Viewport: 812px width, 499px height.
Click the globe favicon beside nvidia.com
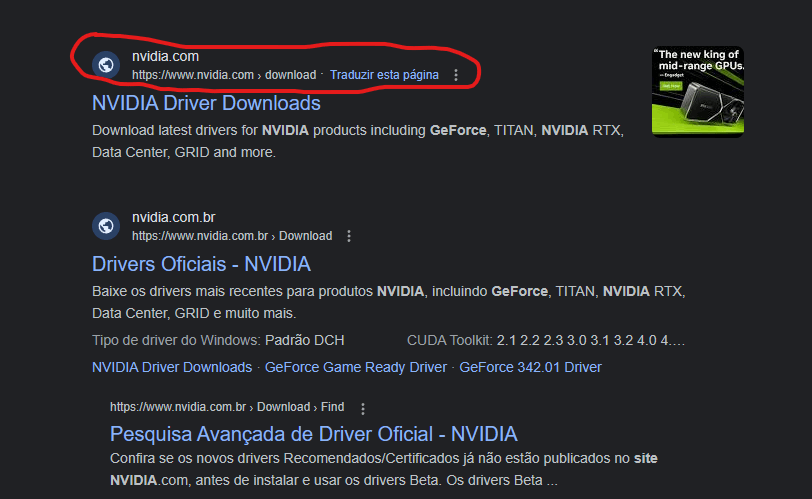coord(106,65)
